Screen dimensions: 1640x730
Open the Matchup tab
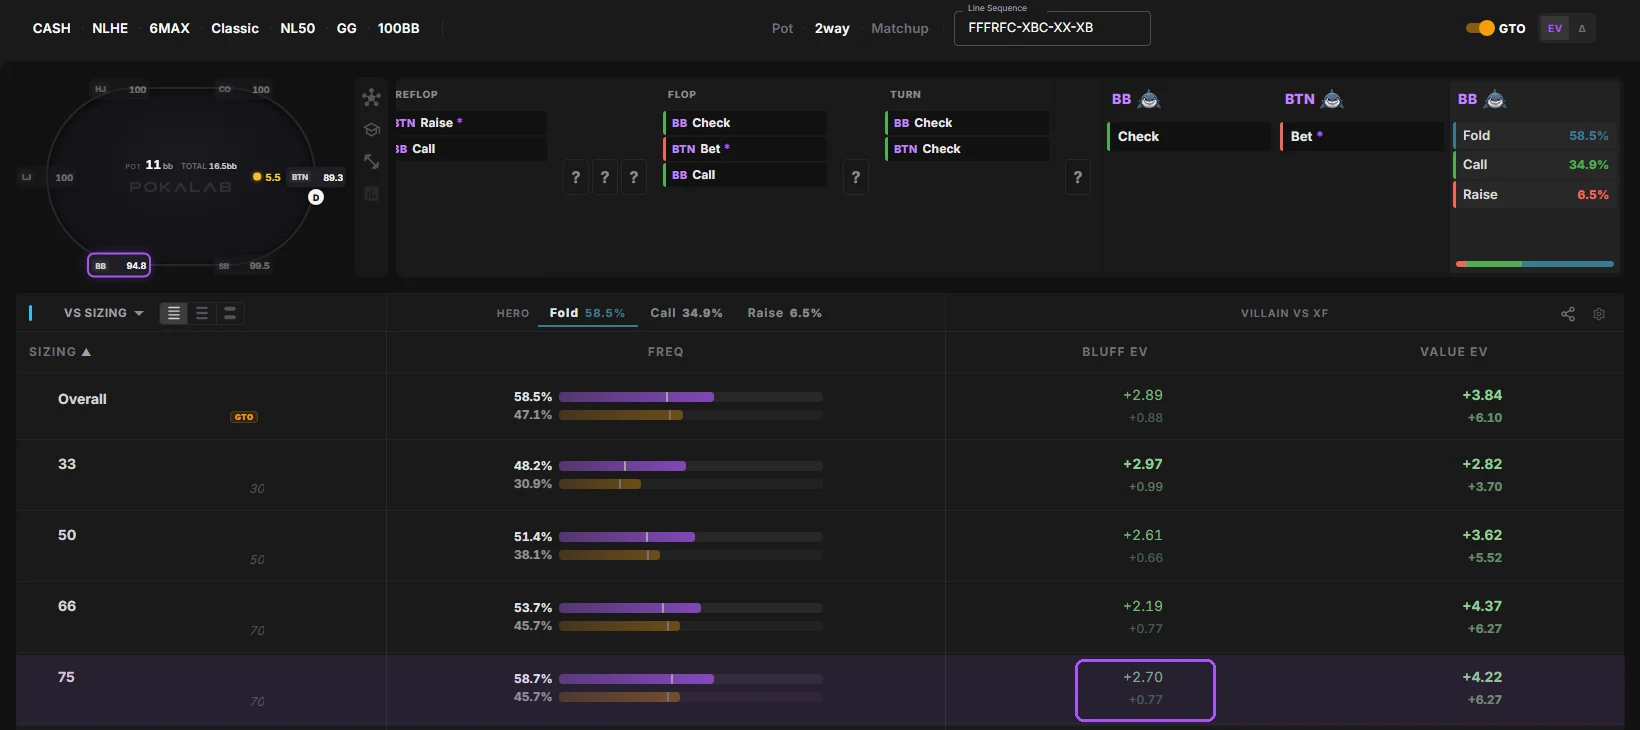click(900, 28)
